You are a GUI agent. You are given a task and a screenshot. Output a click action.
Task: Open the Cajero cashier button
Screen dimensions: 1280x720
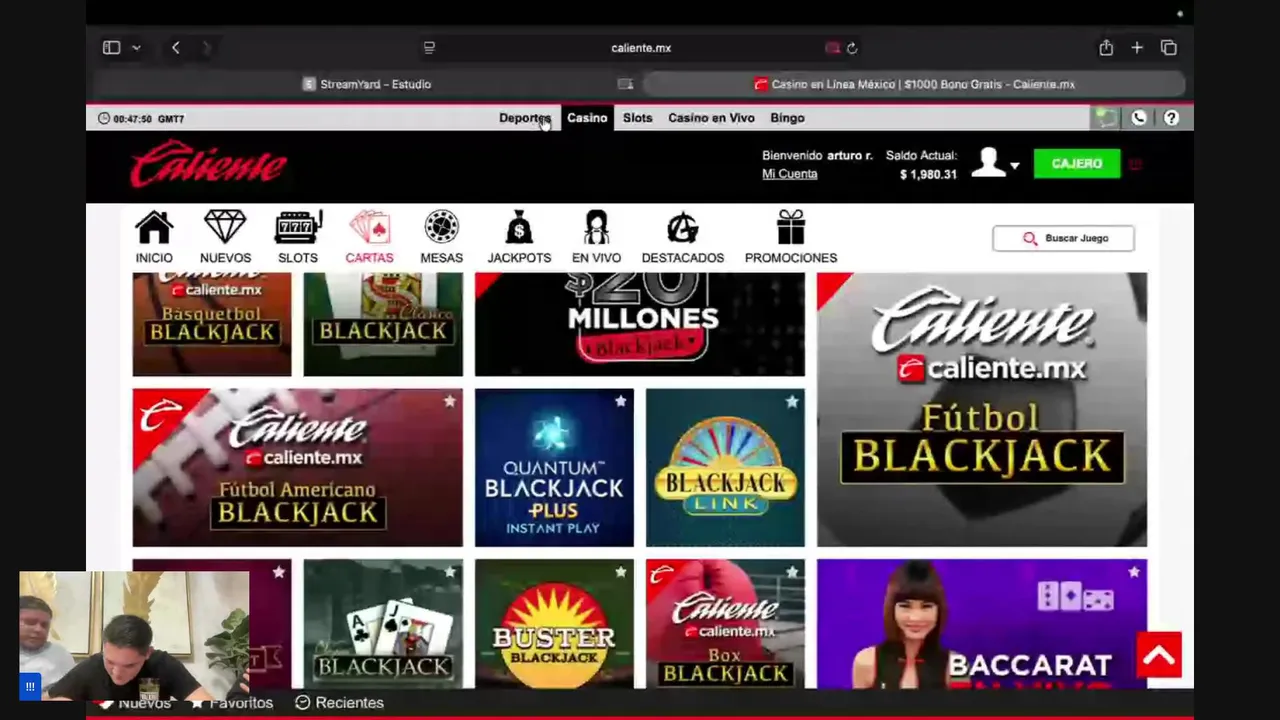click(1077, 163)
